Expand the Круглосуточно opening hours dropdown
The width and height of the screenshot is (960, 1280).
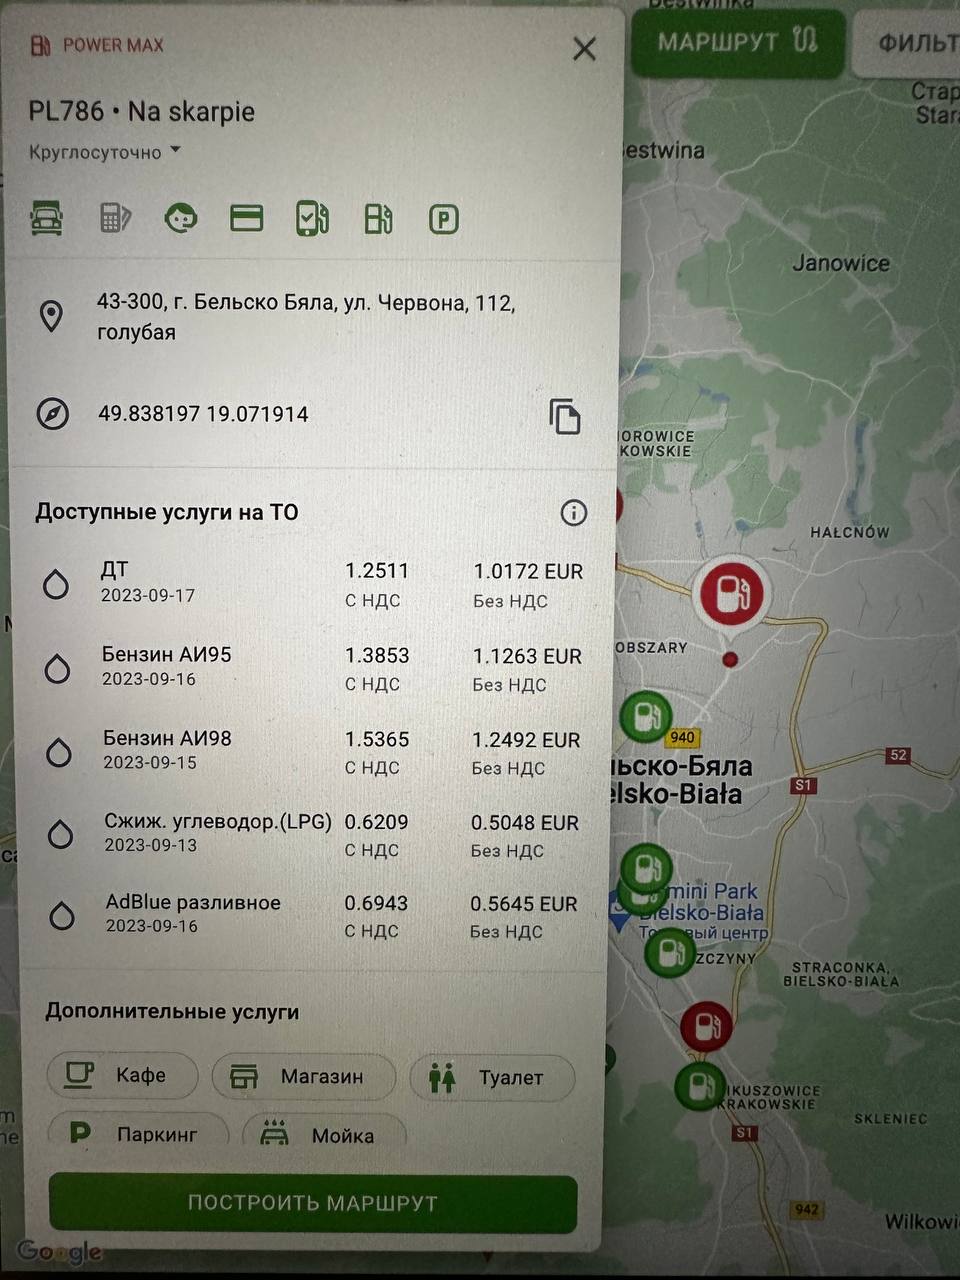[x=105, y=152]
